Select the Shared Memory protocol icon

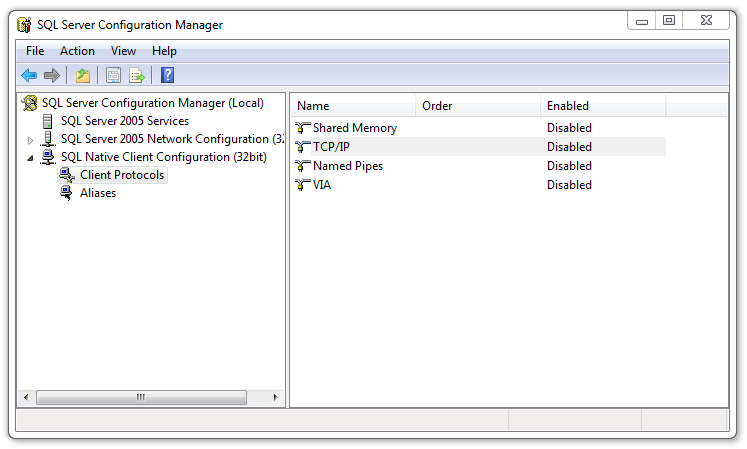[303, 128]
